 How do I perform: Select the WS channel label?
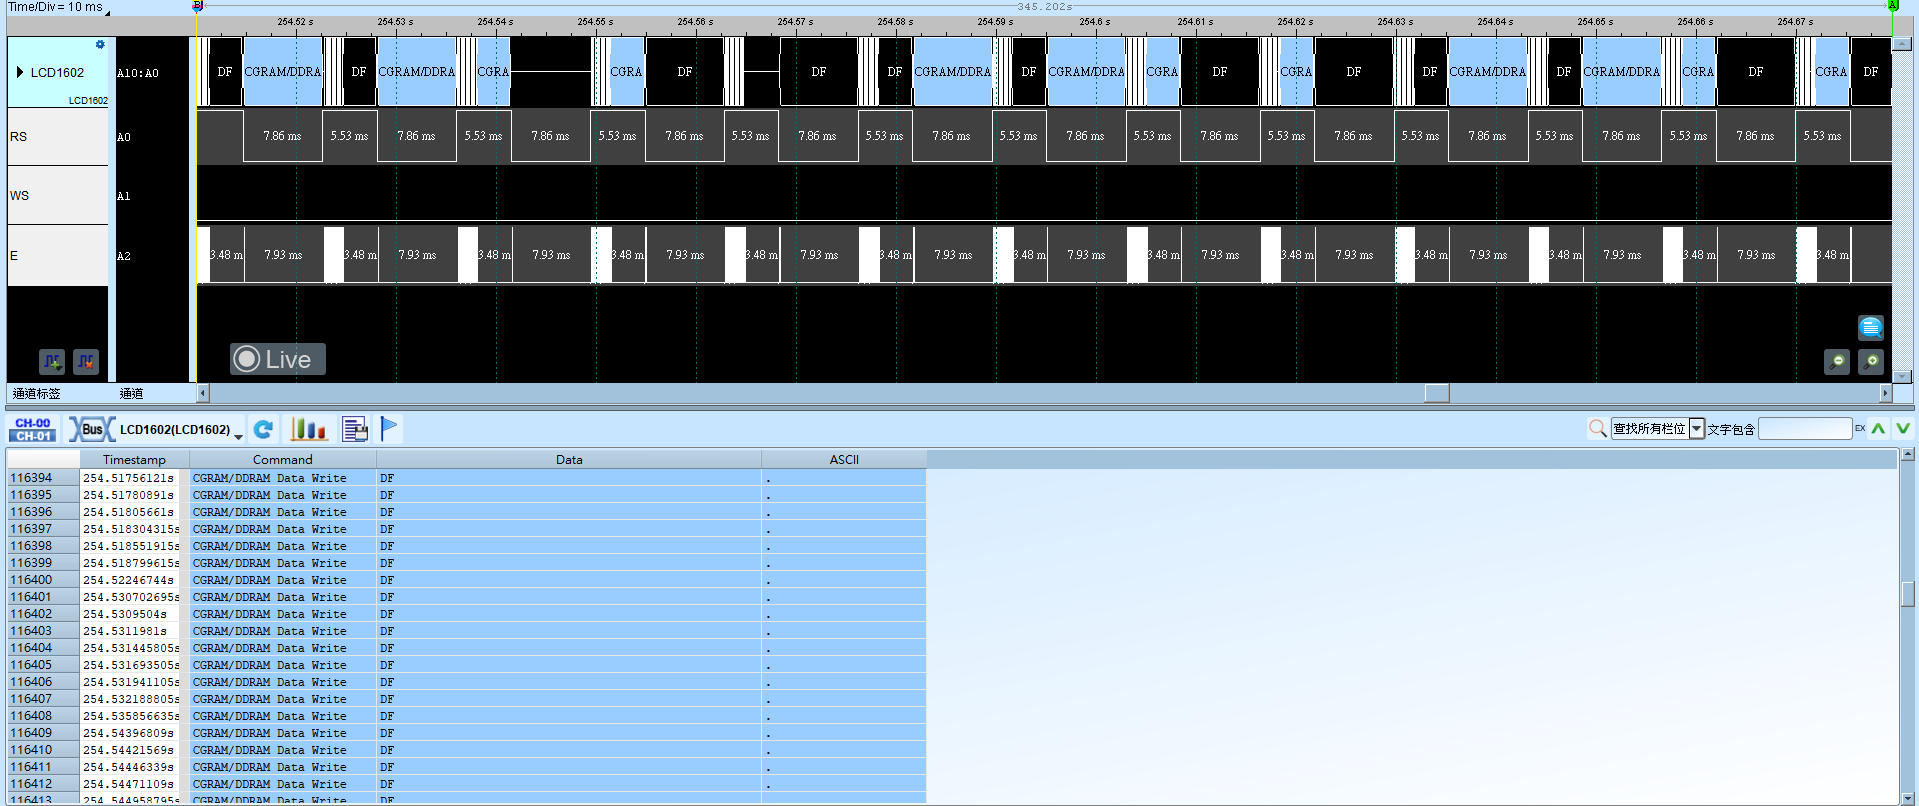tap(57, 196)
